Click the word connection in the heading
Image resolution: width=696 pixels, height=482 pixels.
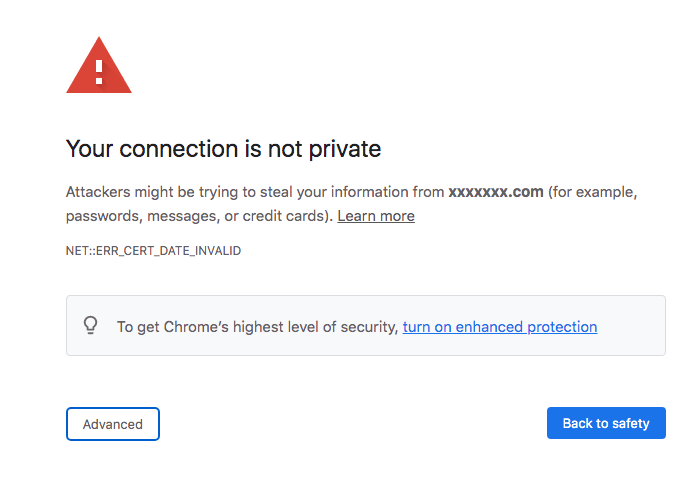[178, 149]
